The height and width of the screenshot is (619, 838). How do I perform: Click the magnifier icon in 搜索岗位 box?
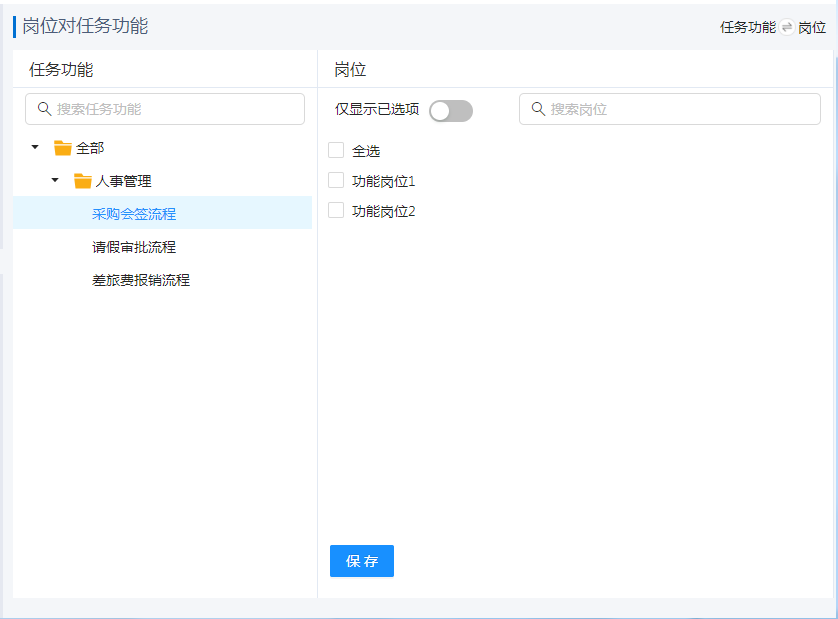[538, 109]
